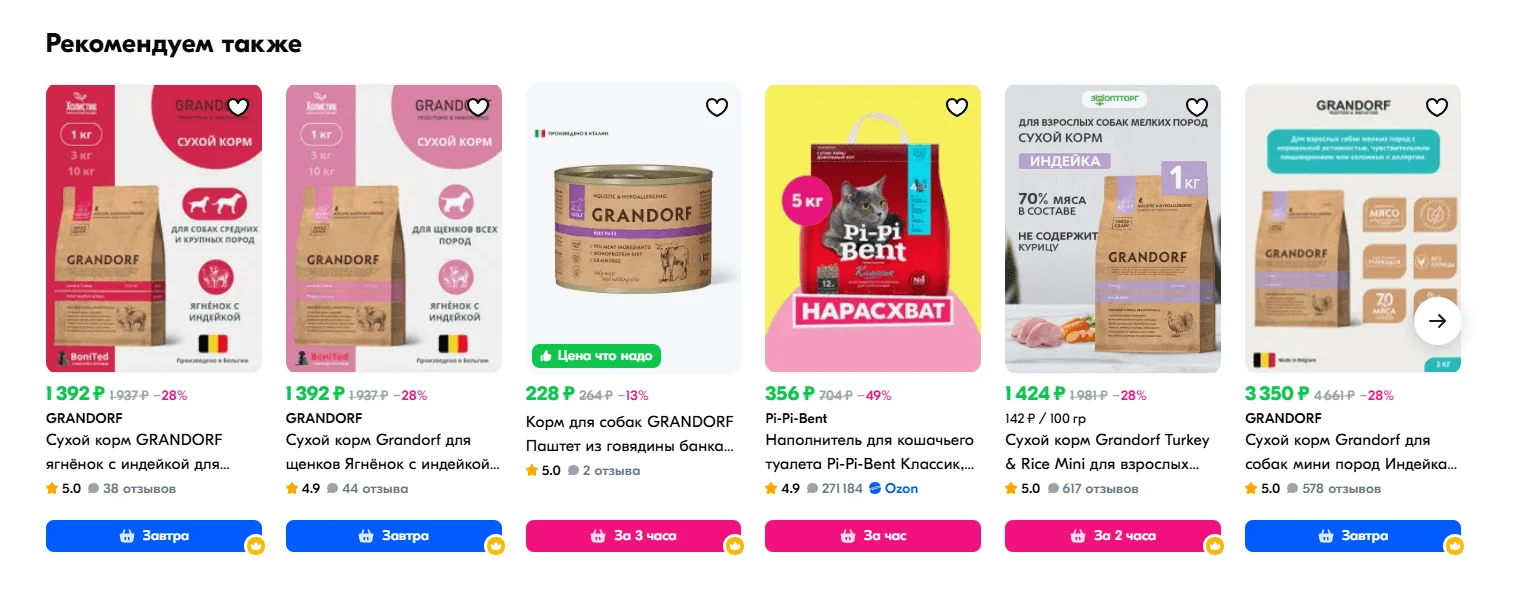Screen dimensions: 1538x605
Task: Add Pi-Pi-Bent litter to cart, delivery "За час"
Action: point(873,536)
